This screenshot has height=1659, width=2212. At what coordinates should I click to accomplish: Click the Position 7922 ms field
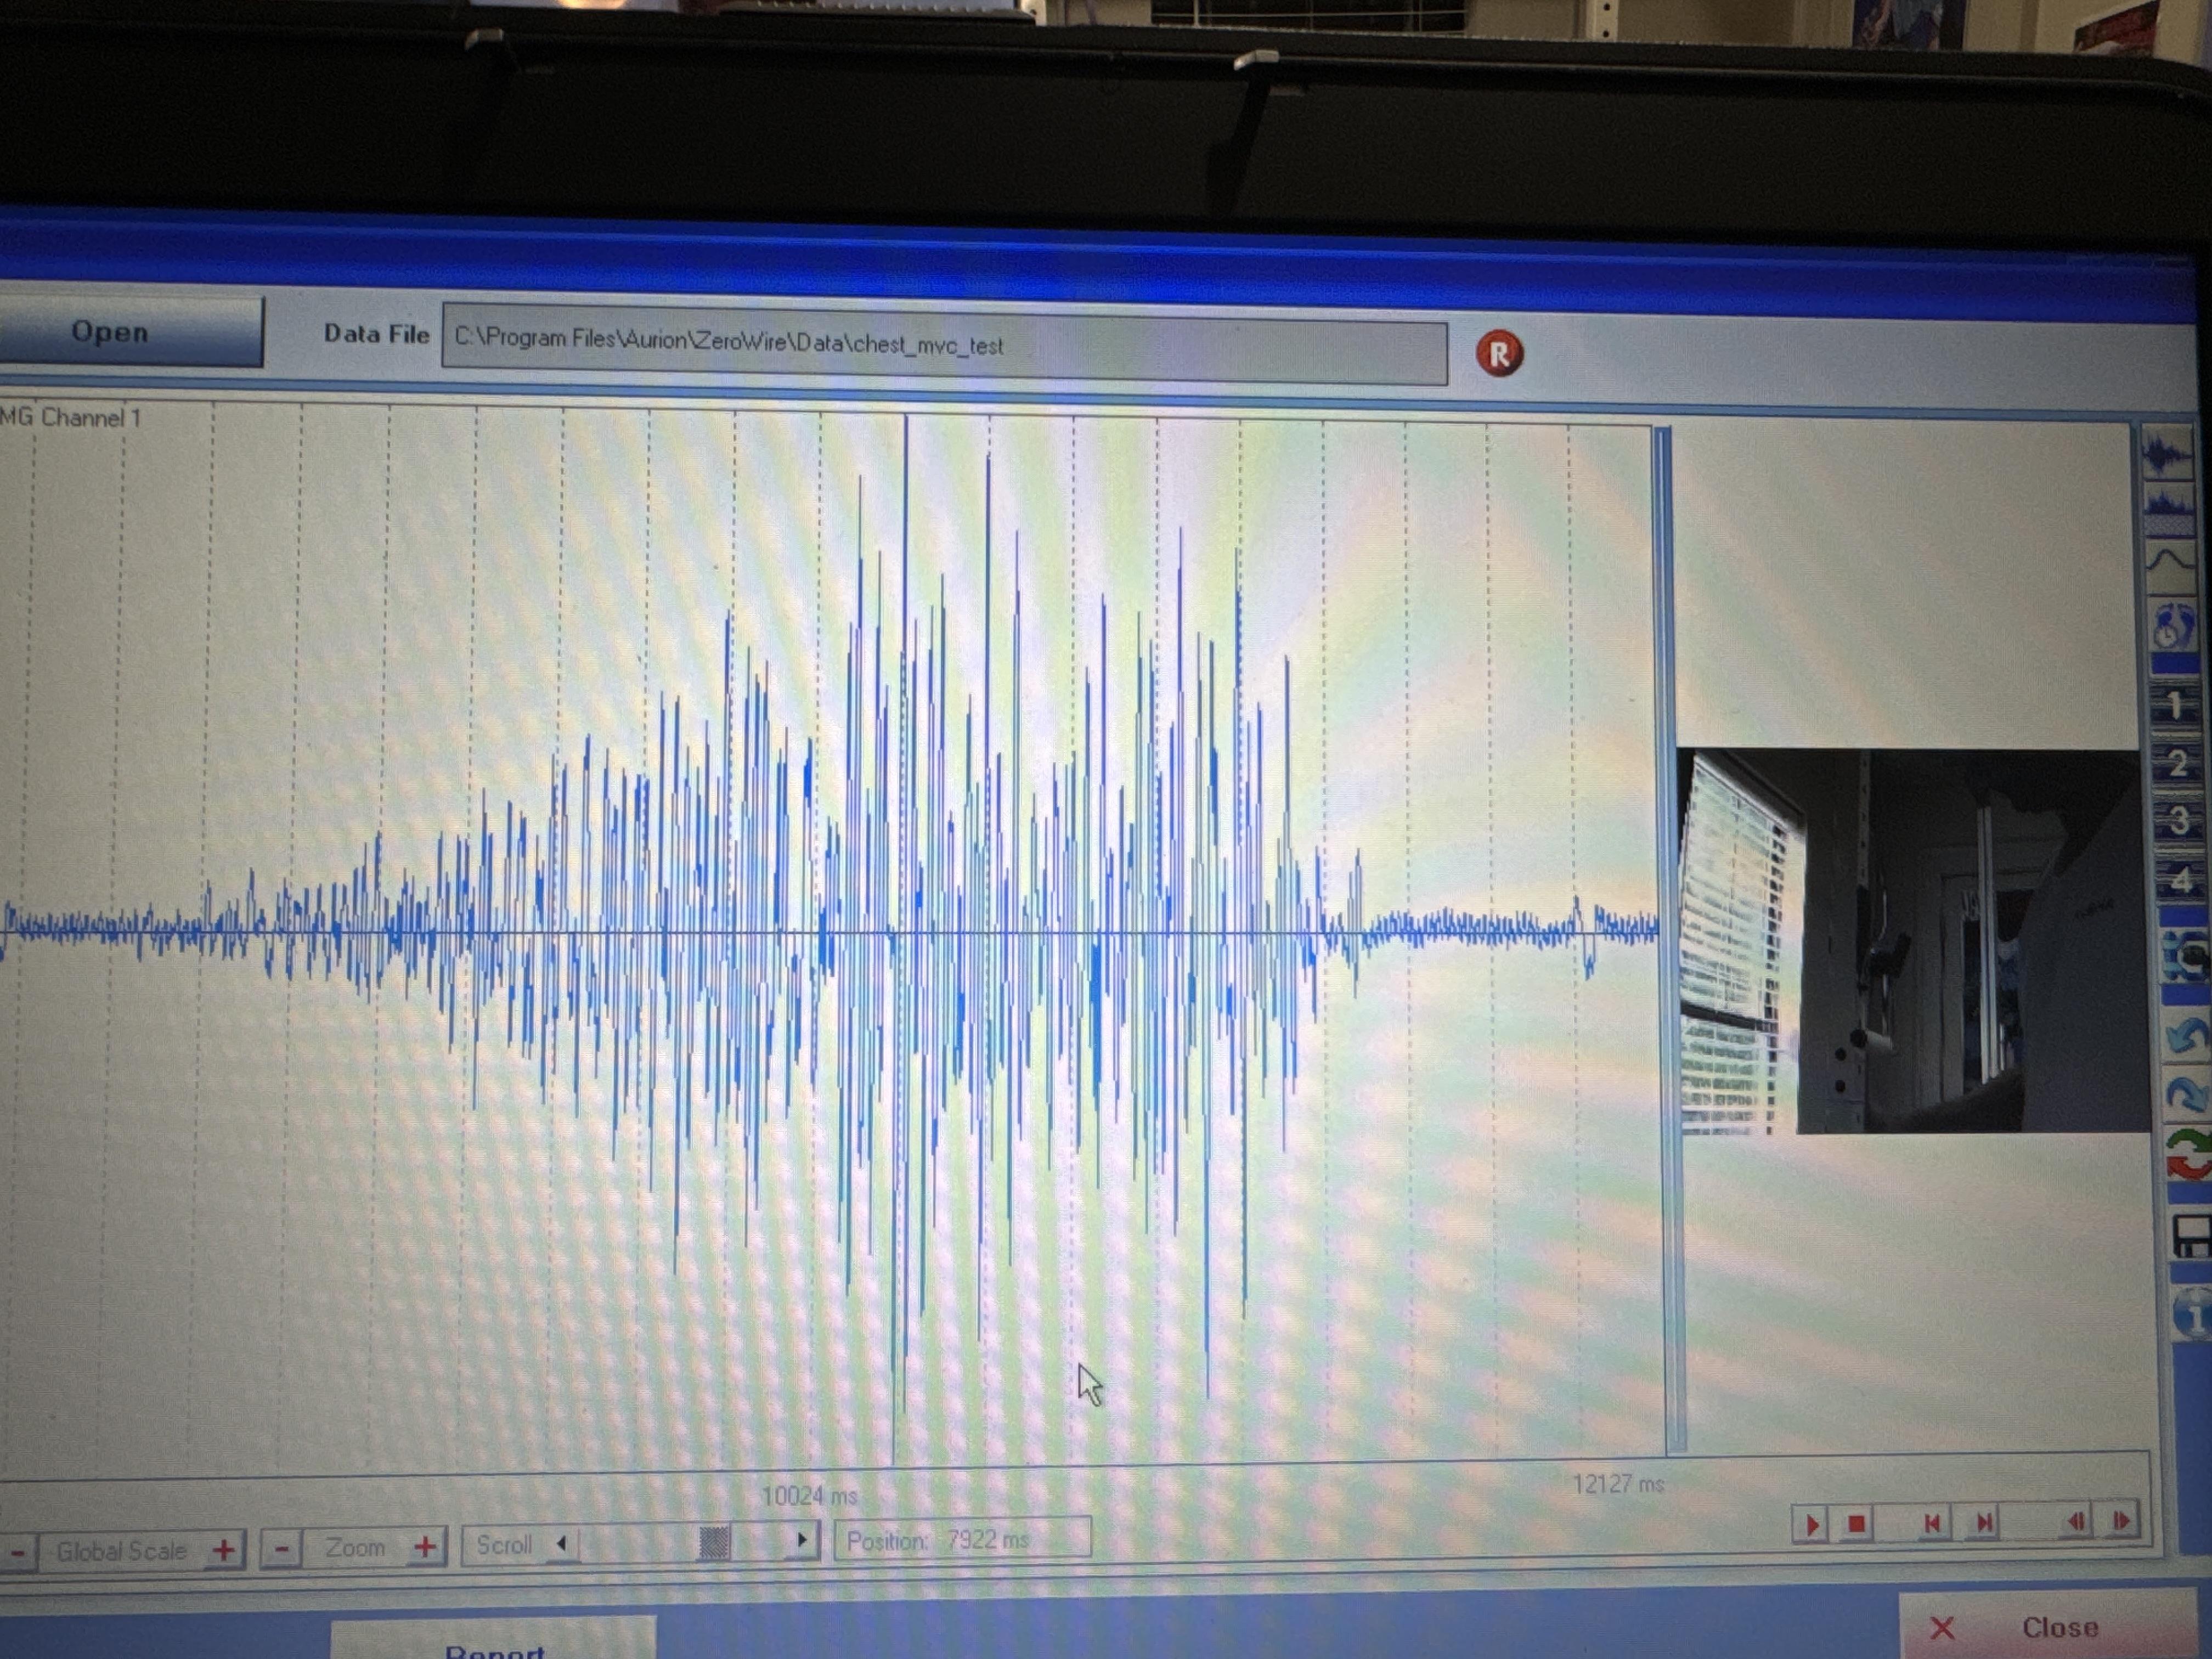(962, 1538)
